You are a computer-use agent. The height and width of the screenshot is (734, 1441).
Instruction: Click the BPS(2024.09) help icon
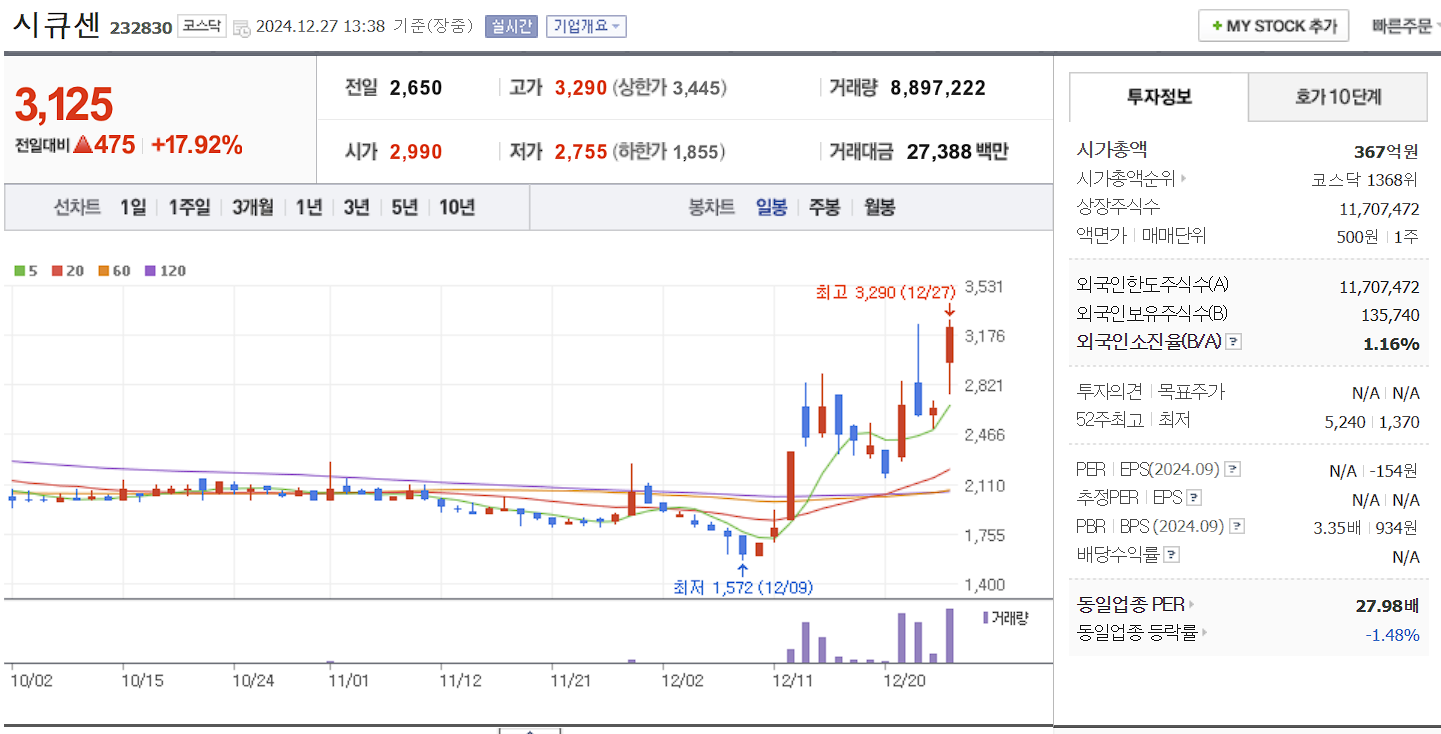1236,527
